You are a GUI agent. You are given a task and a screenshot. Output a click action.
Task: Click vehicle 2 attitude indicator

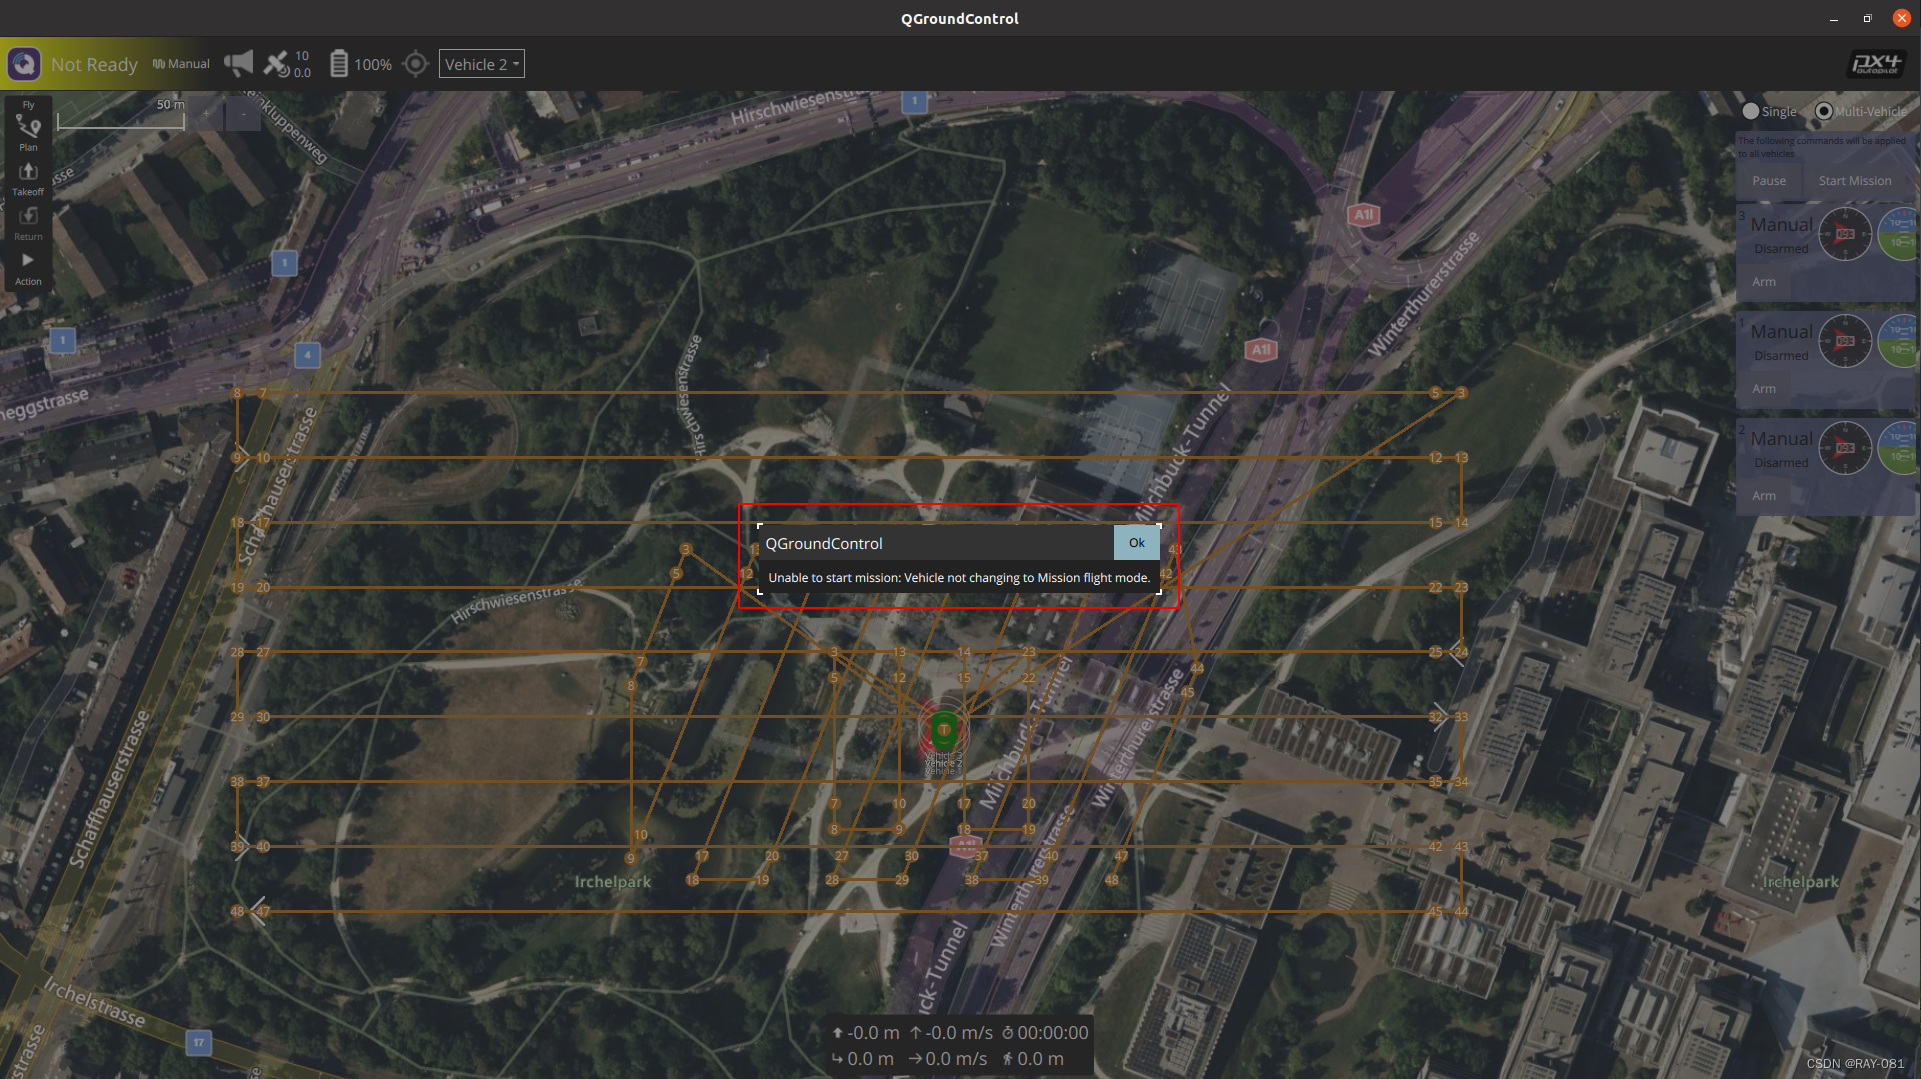[1899, 448]
